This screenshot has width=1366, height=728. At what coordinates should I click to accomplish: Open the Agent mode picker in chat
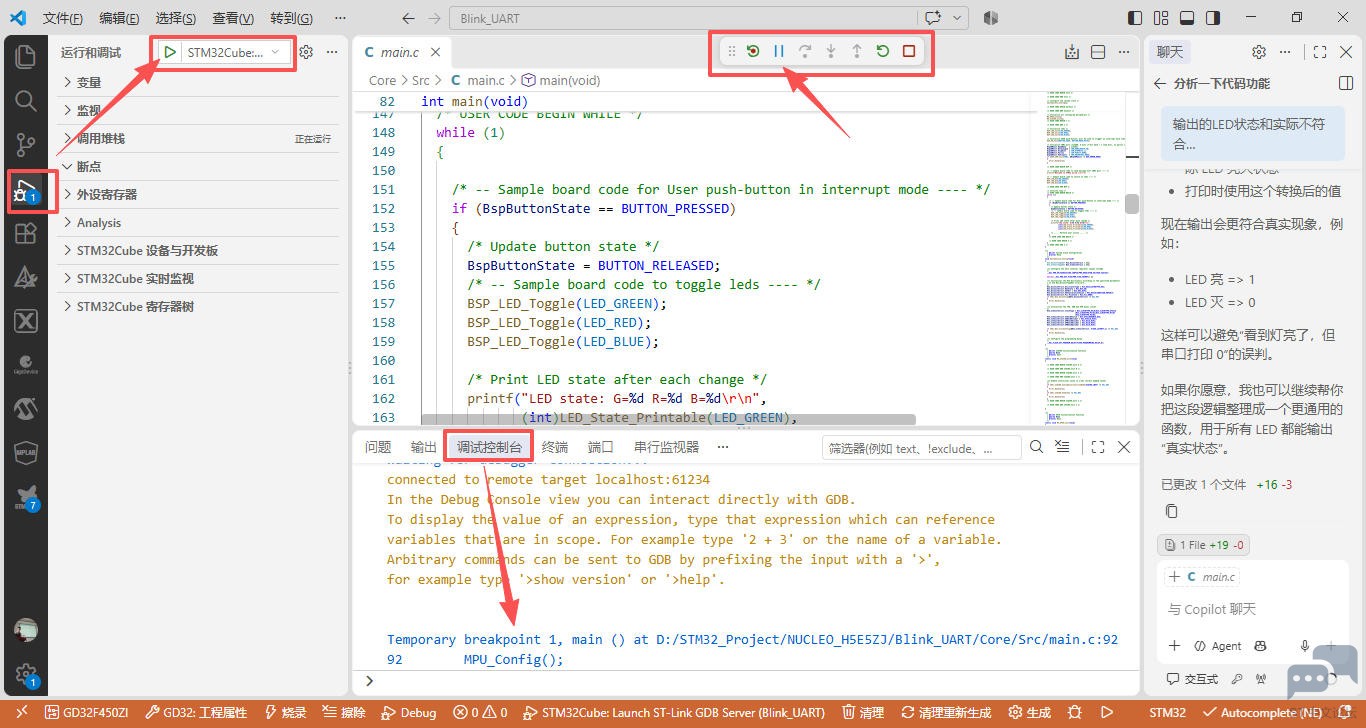tap(1217, 646)
